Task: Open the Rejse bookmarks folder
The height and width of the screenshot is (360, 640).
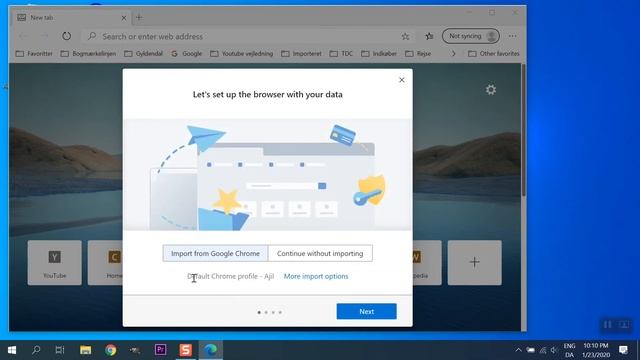Action: click(x=418, y=53)
